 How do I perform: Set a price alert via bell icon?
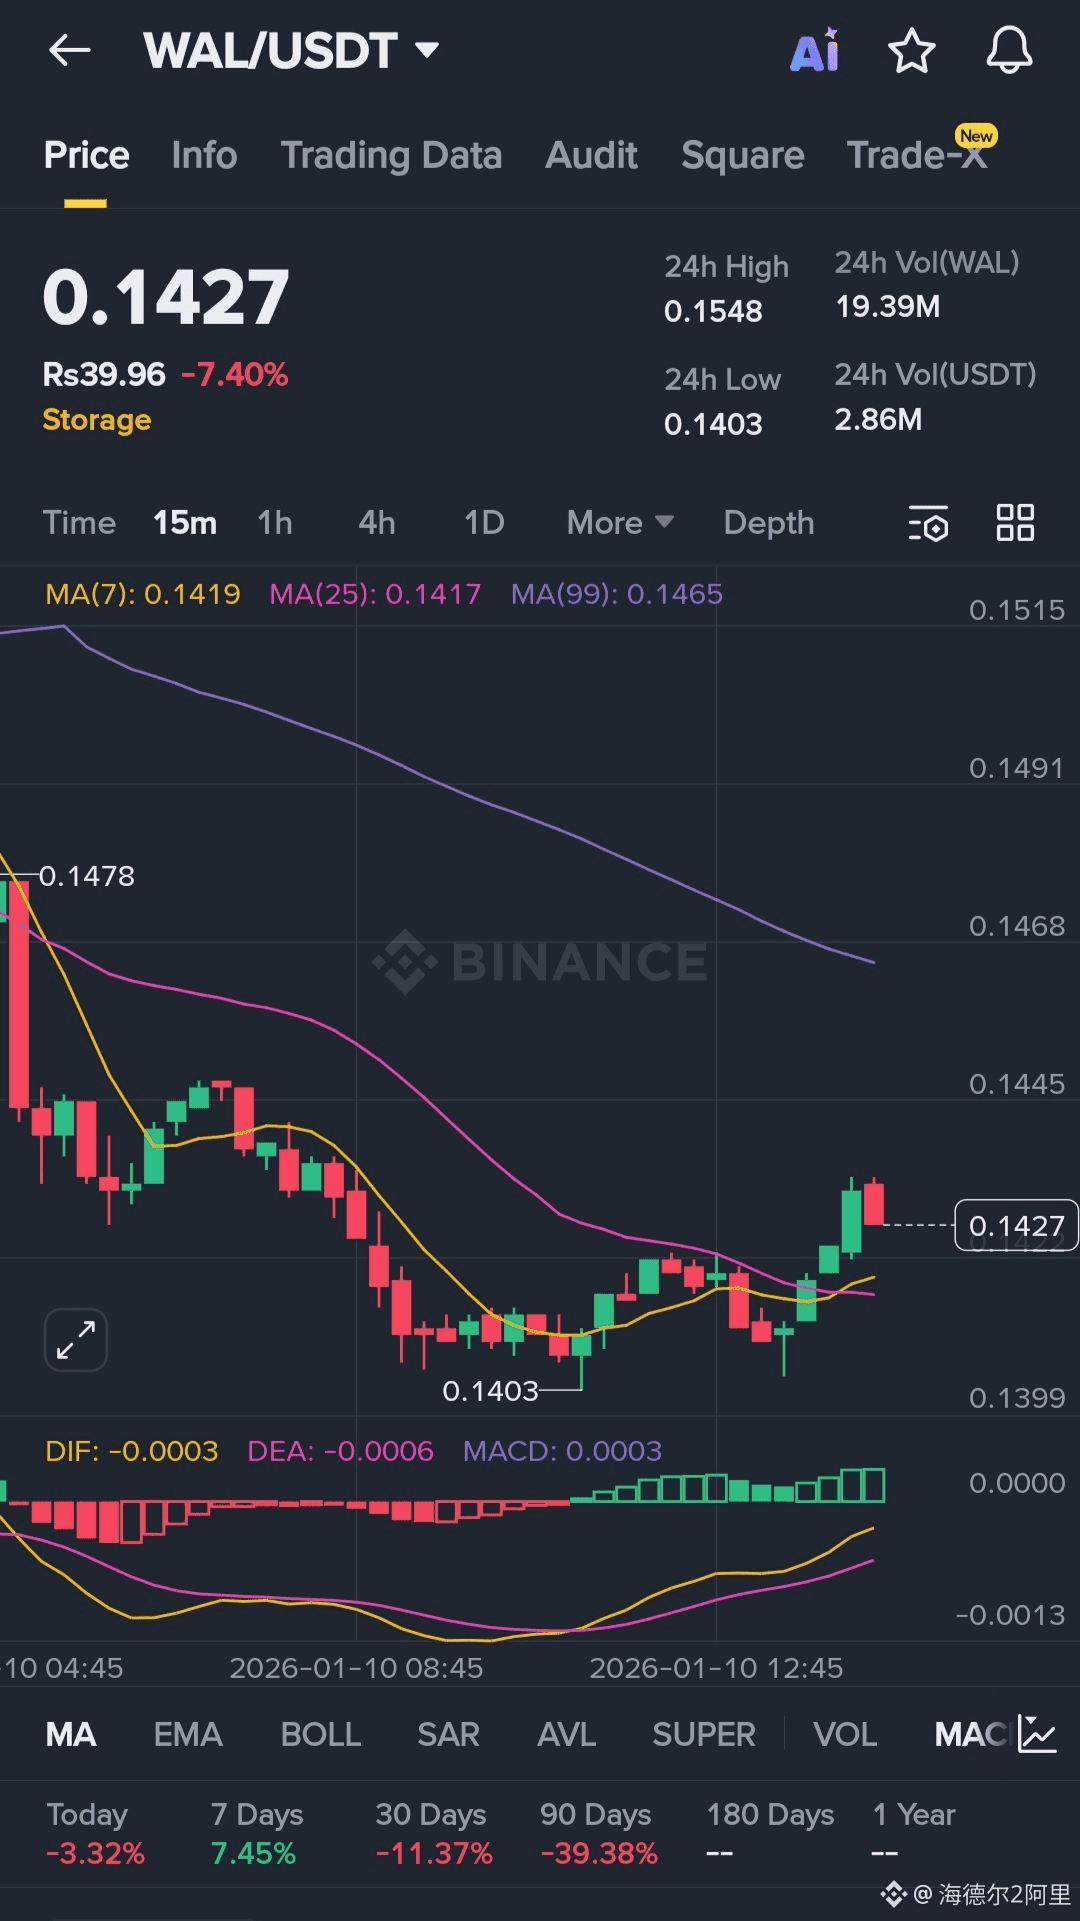click(1009, 51)
